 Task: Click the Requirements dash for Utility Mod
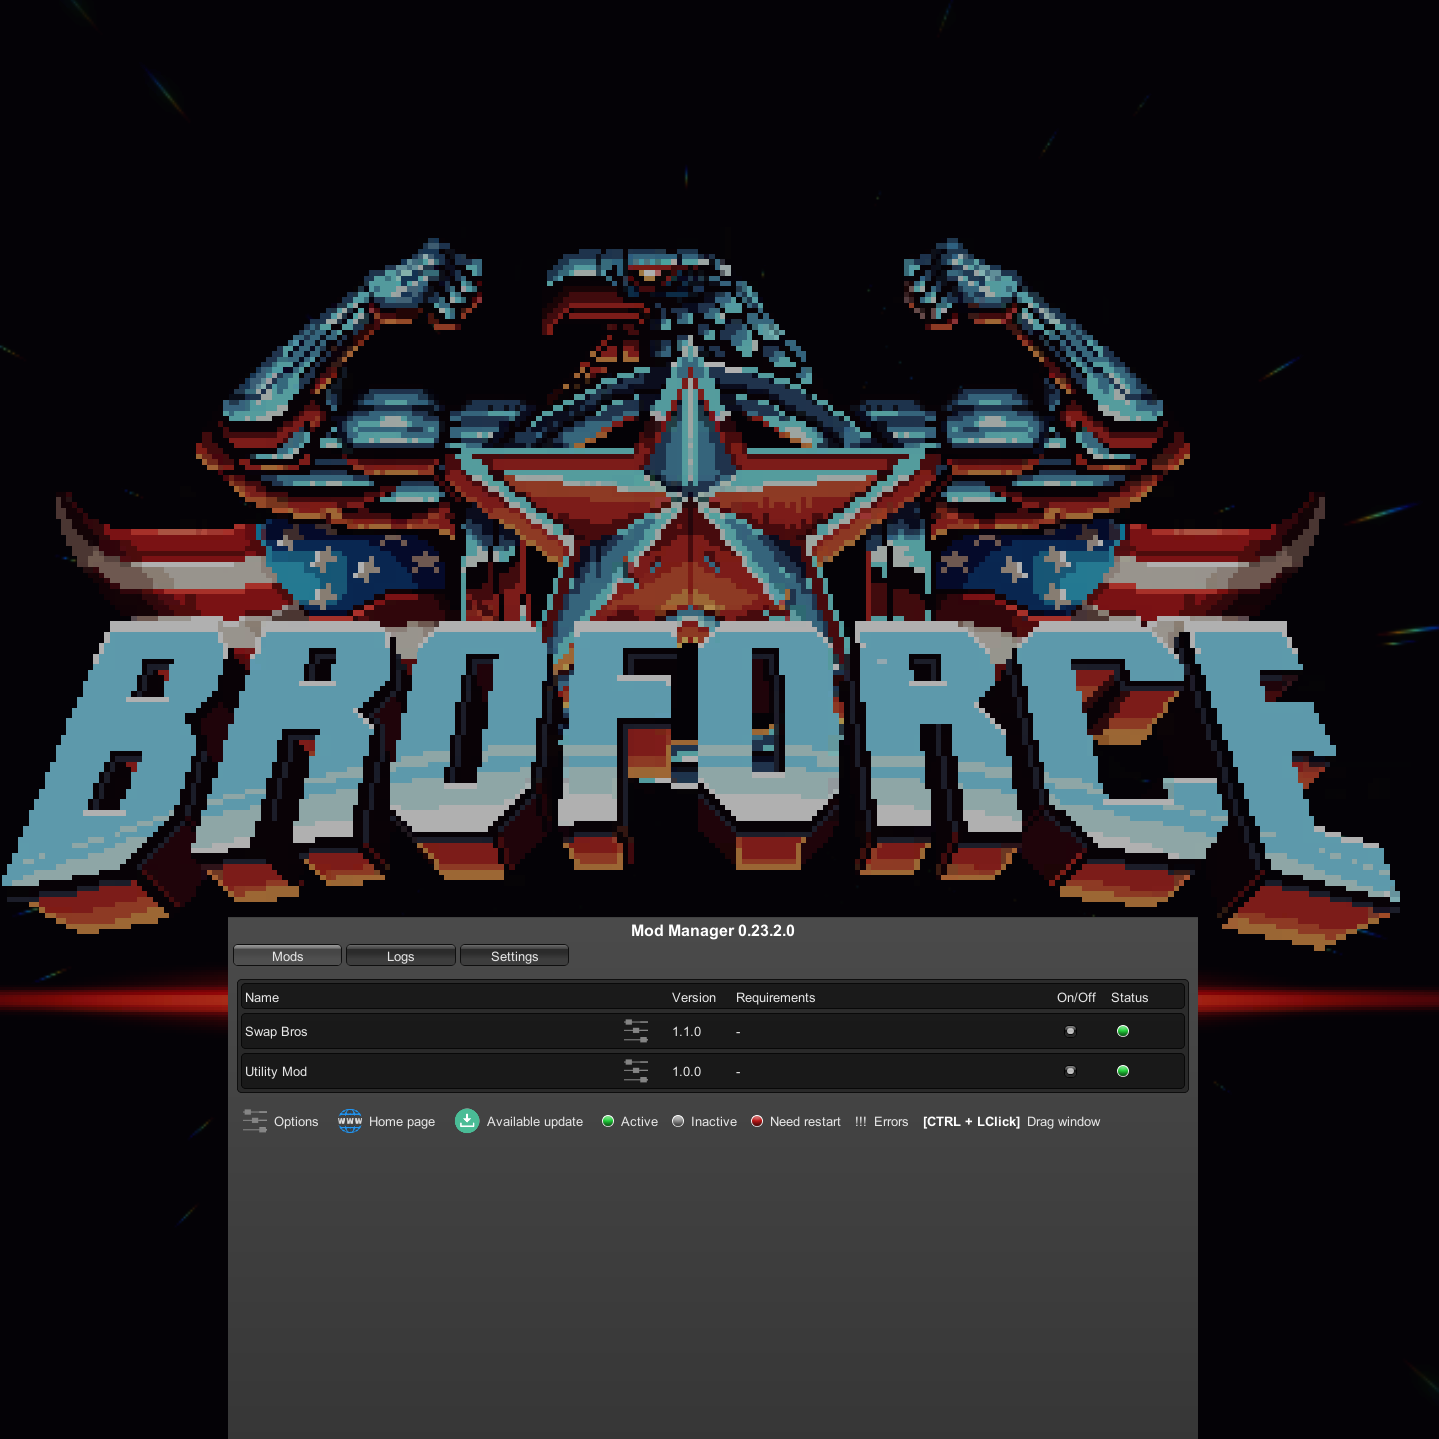coord(738,1072)
